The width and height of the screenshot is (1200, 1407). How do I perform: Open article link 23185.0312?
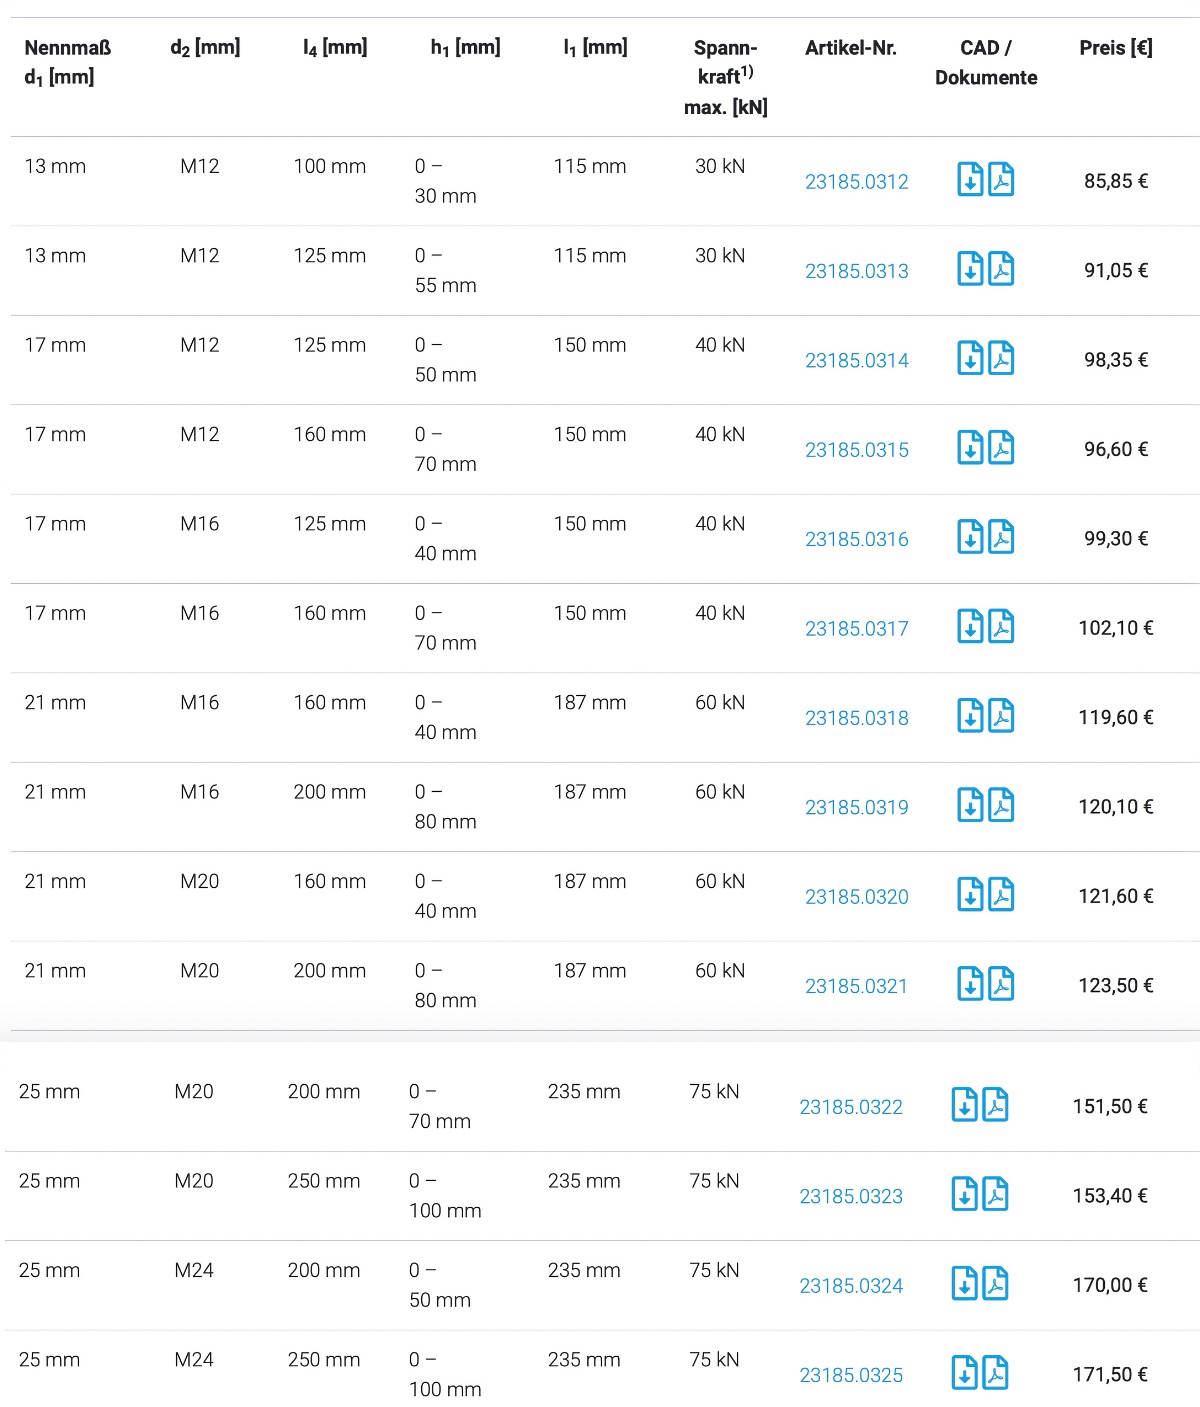[857, 182]
